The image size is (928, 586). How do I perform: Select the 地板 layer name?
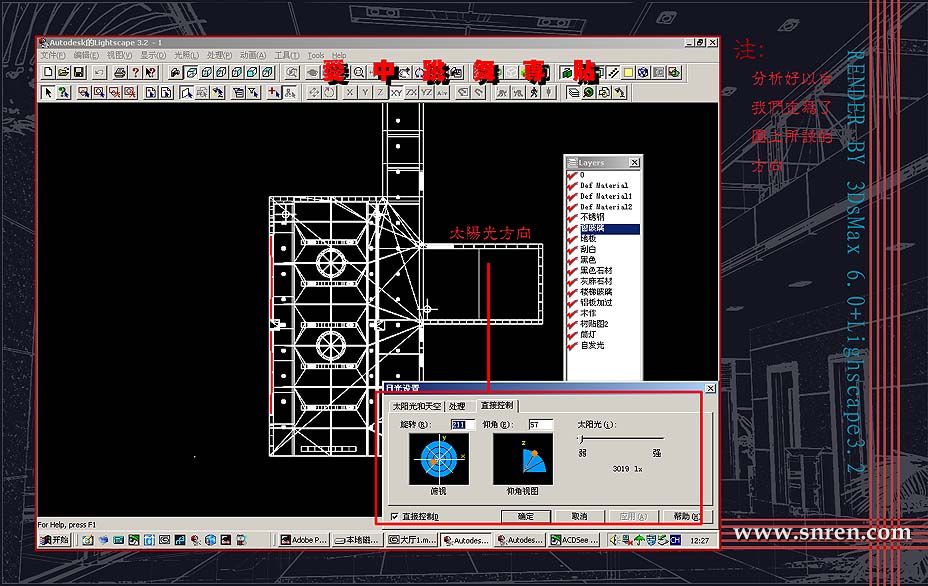[588, 239]
